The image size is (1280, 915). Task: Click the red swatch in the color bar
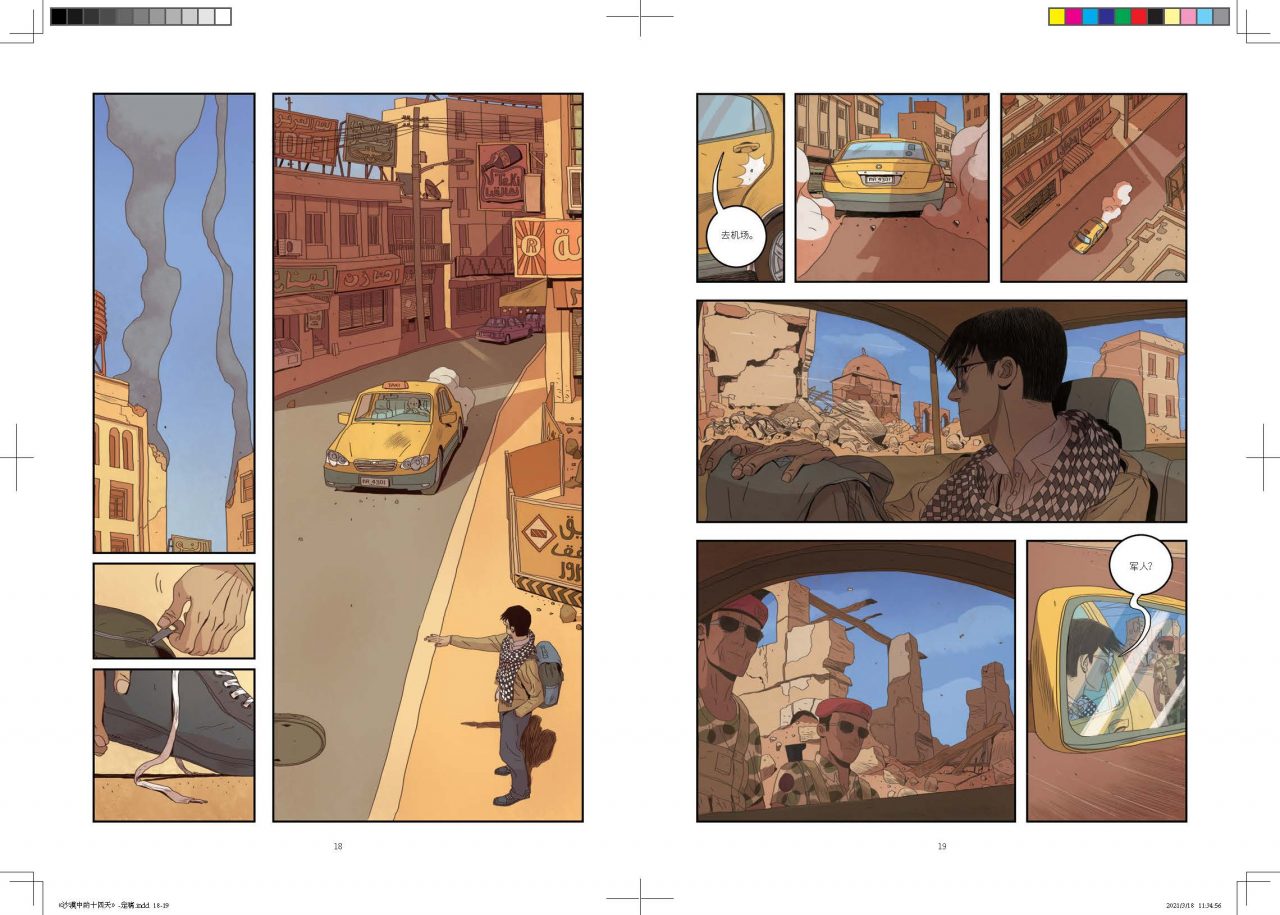1139,16
